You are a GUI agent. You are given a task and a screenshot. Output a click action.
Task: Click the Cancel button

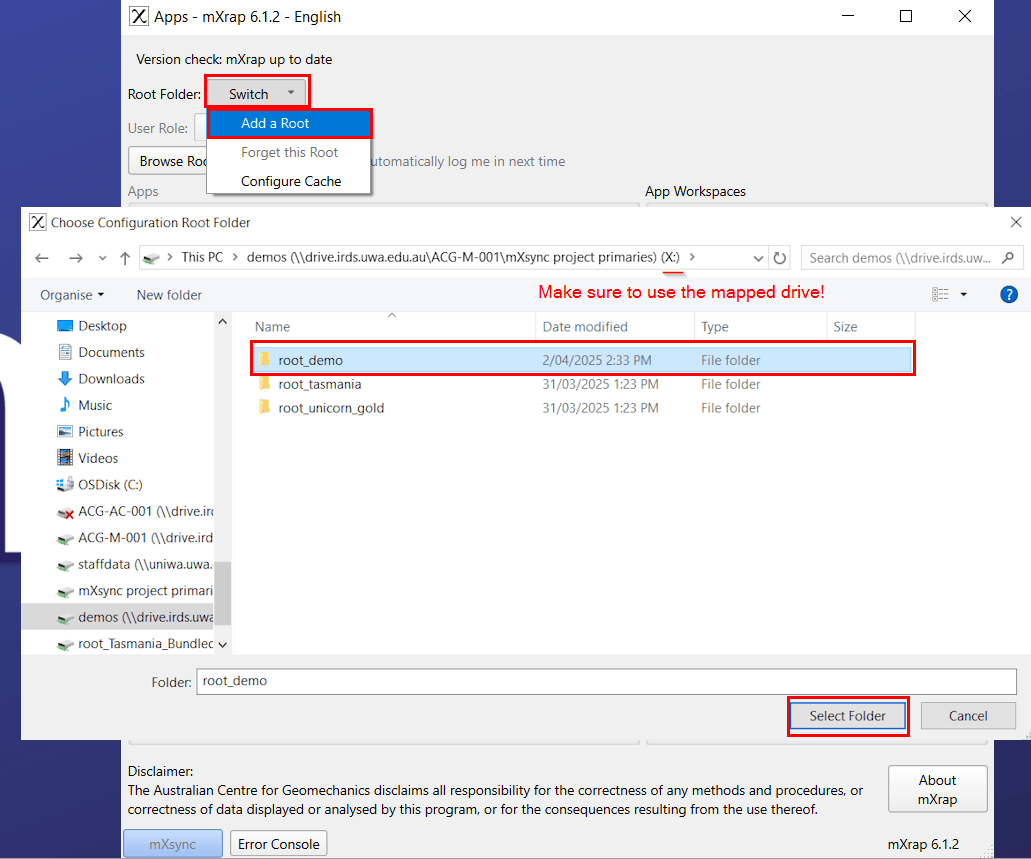tap(967, 716)
